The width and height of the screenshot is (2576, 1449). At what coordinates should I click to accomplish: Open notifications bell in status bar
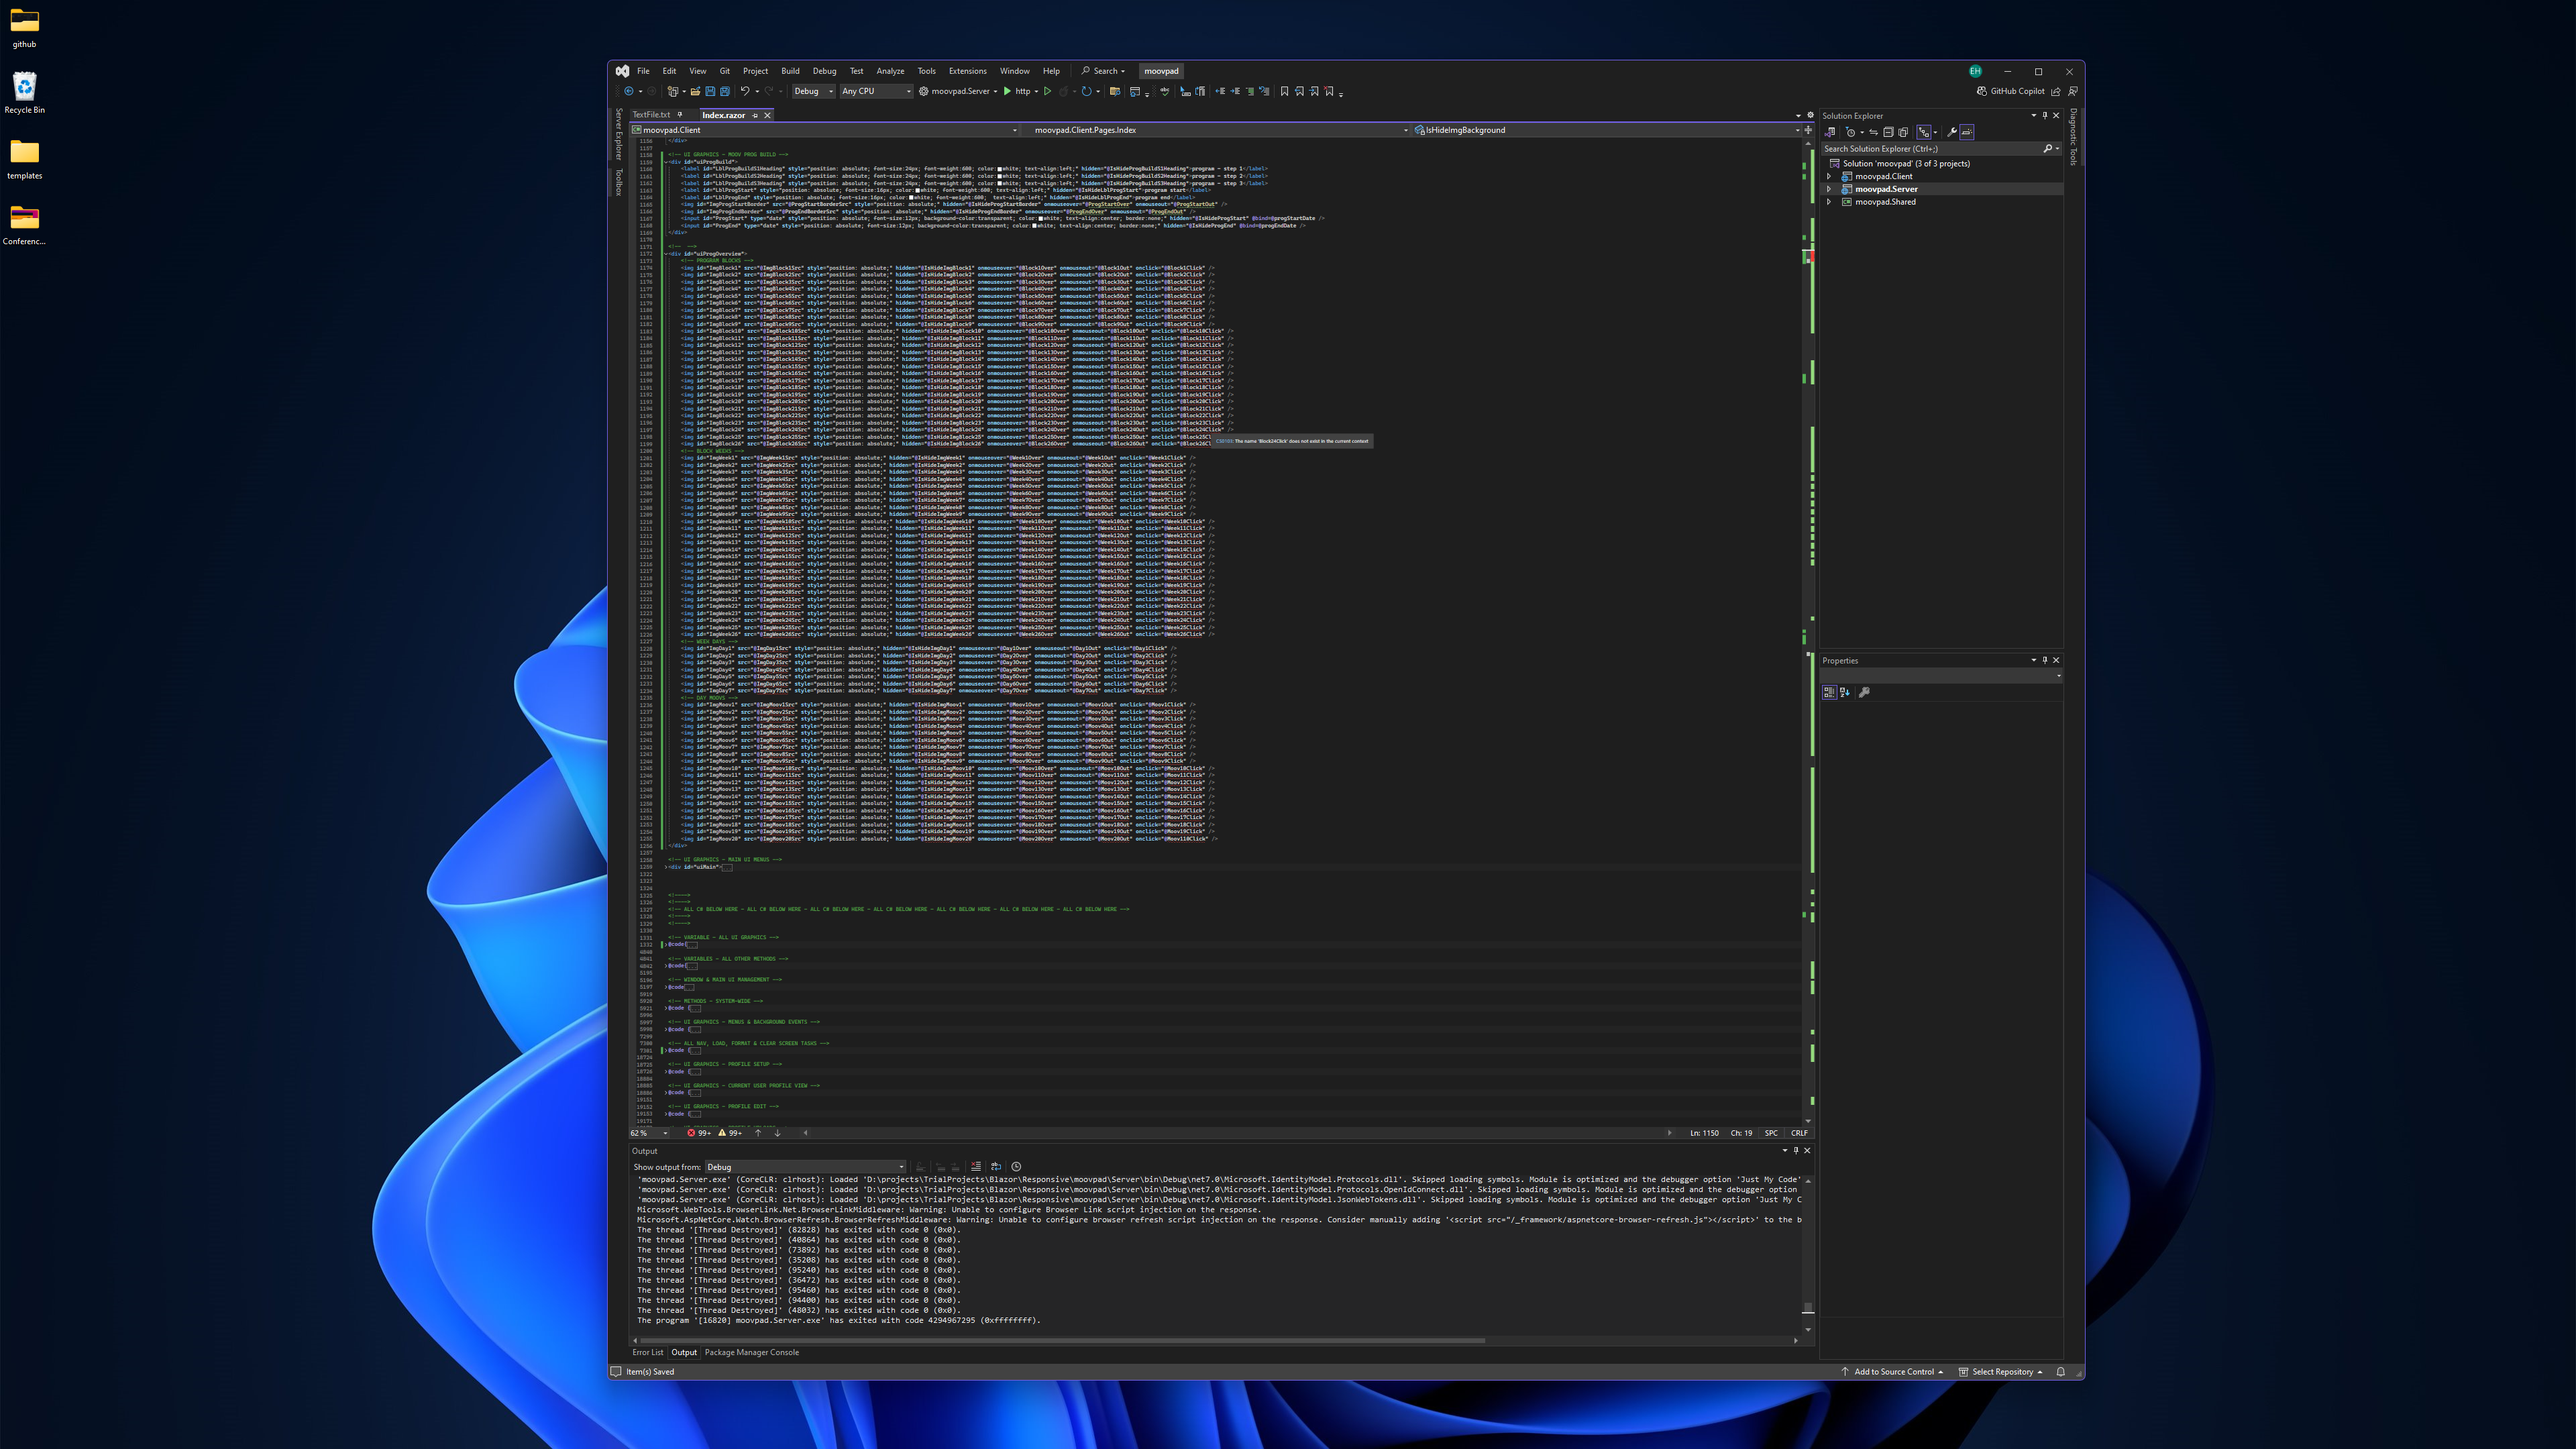click(2061, 1372)
